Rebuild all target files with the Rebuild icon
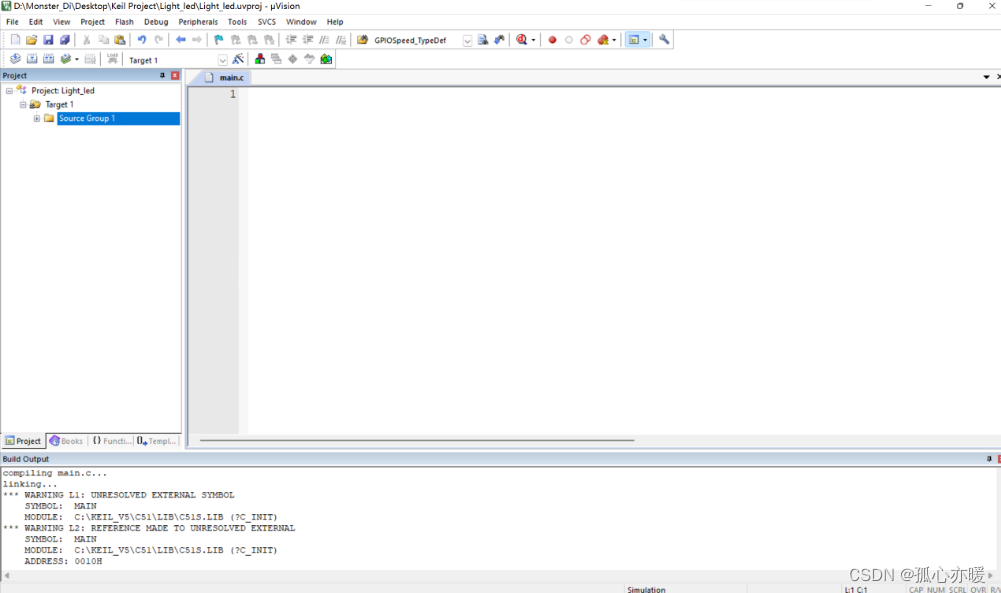The image size is (1001, 593). pos(49,59)
